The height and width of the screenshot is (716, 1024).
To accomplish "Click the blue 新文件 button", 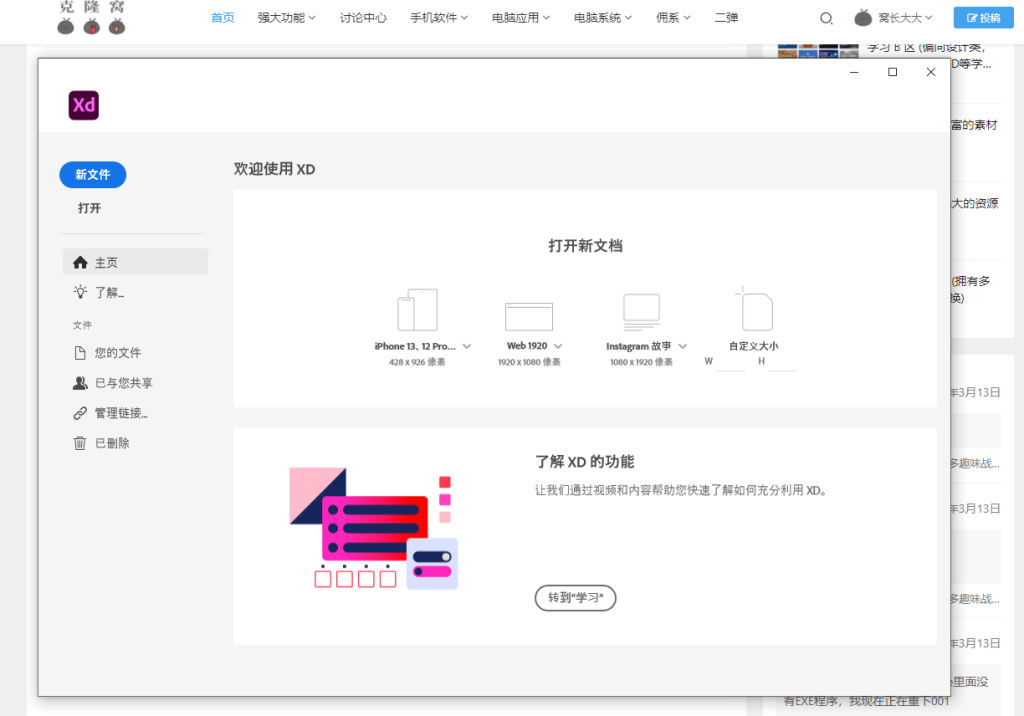I will pos(93,174).
